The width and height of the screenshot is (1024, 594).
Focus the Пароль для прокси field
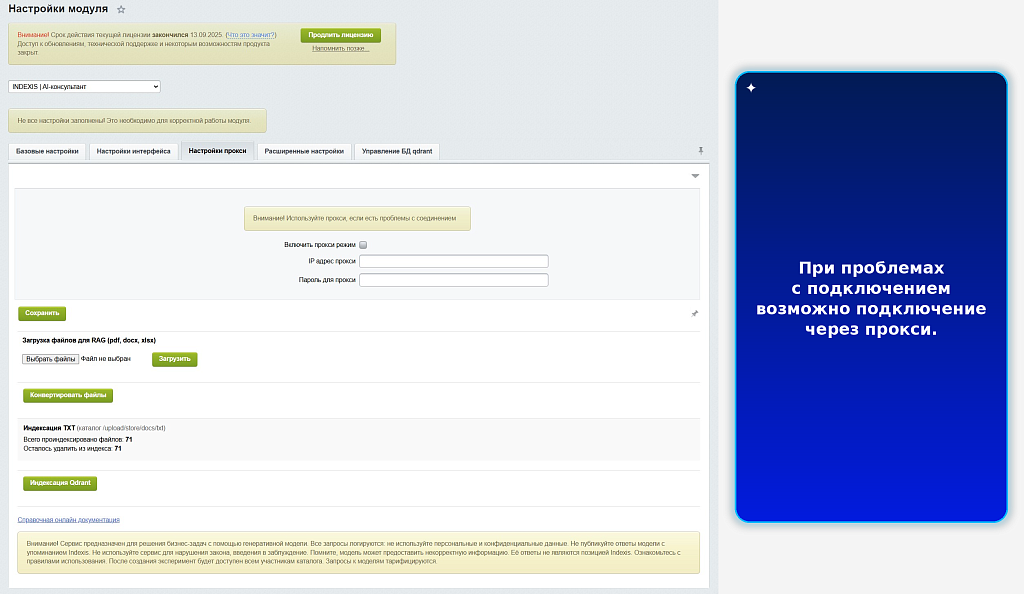(454, 280)
